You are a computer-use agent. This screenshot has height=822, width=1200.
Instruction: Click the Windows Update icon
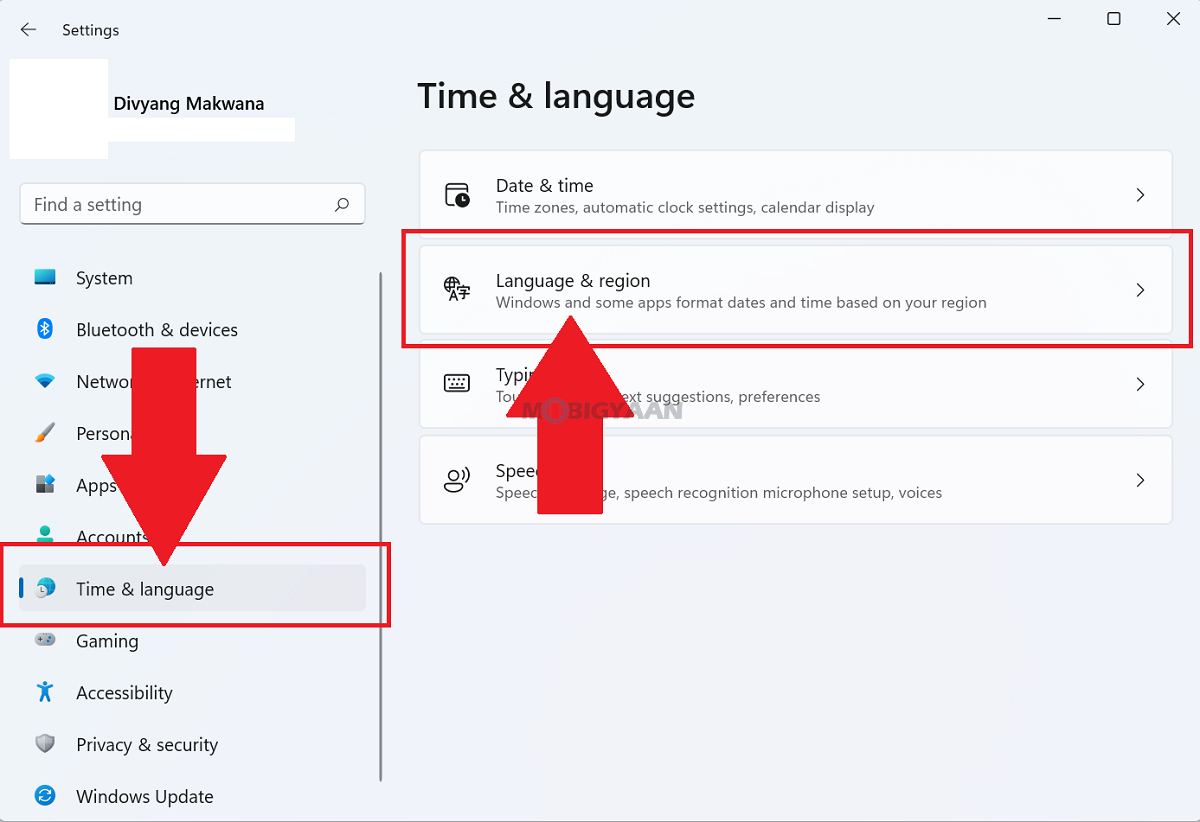[x=45, y=796]
